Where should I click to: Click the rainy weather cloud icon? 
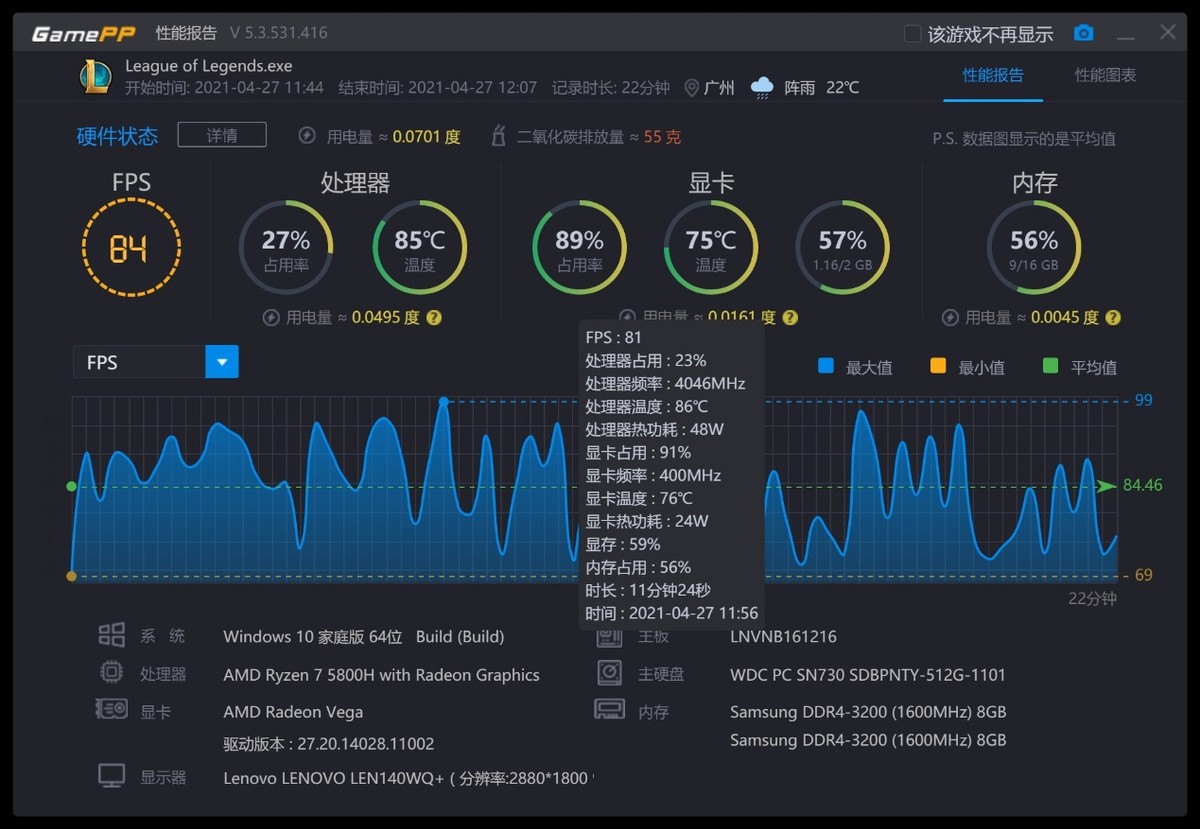point(762,87)
